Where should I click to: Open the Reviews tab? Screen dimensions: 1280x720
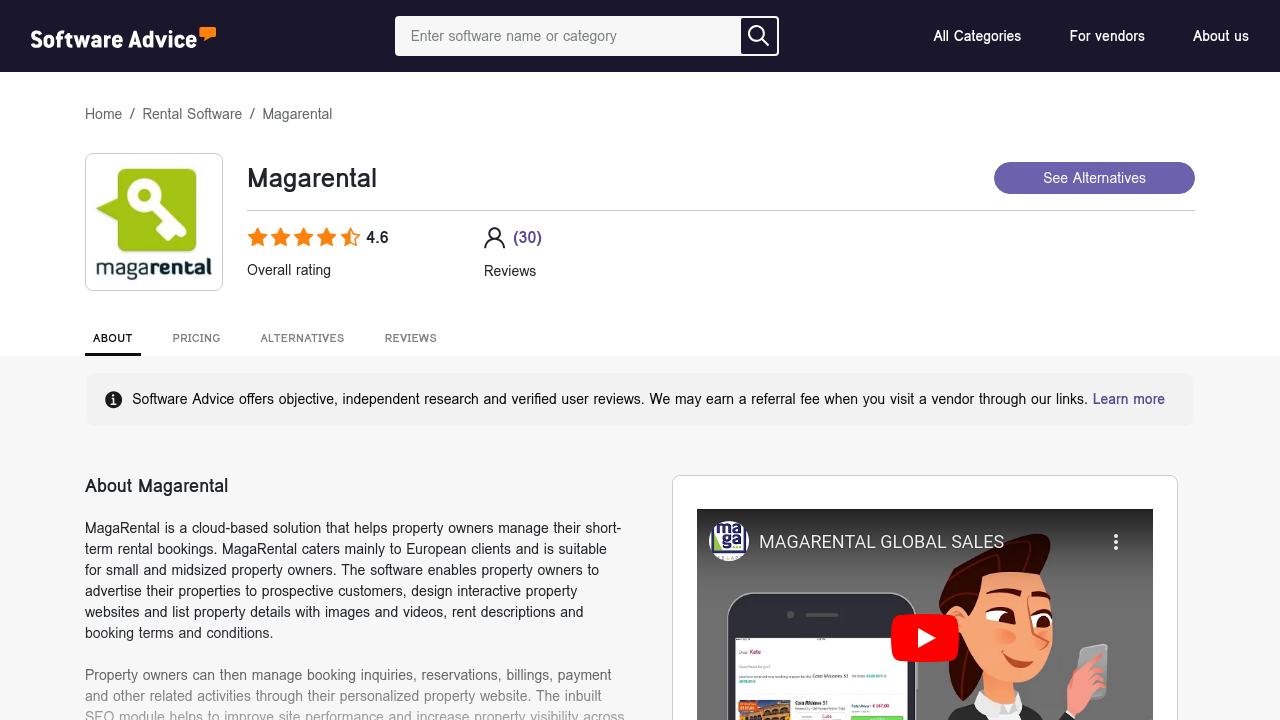pyautogui.click(x=410, y=338)
